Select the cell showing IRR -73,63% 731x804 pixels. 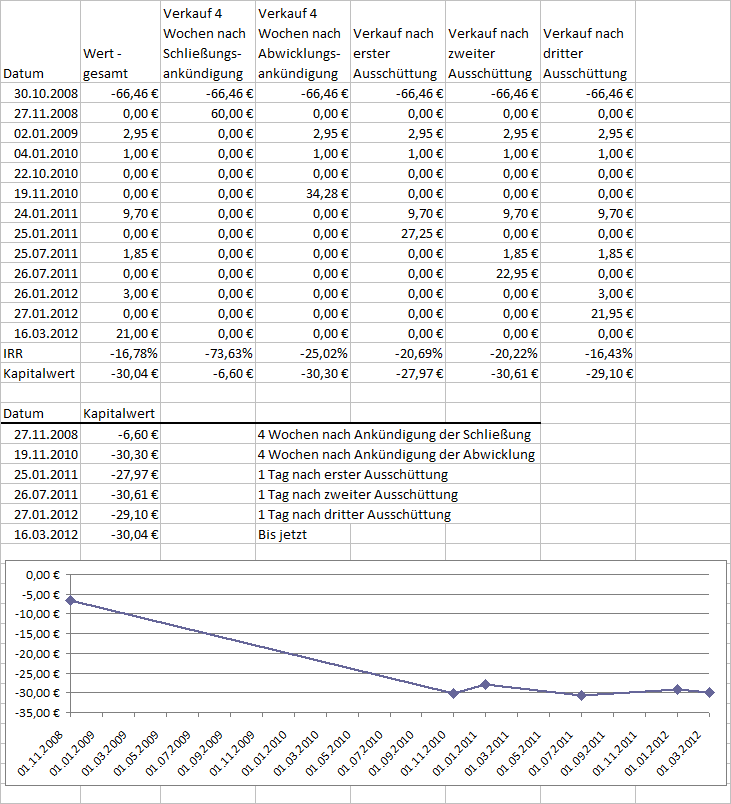pyautogui.click(x=208, y=353)
